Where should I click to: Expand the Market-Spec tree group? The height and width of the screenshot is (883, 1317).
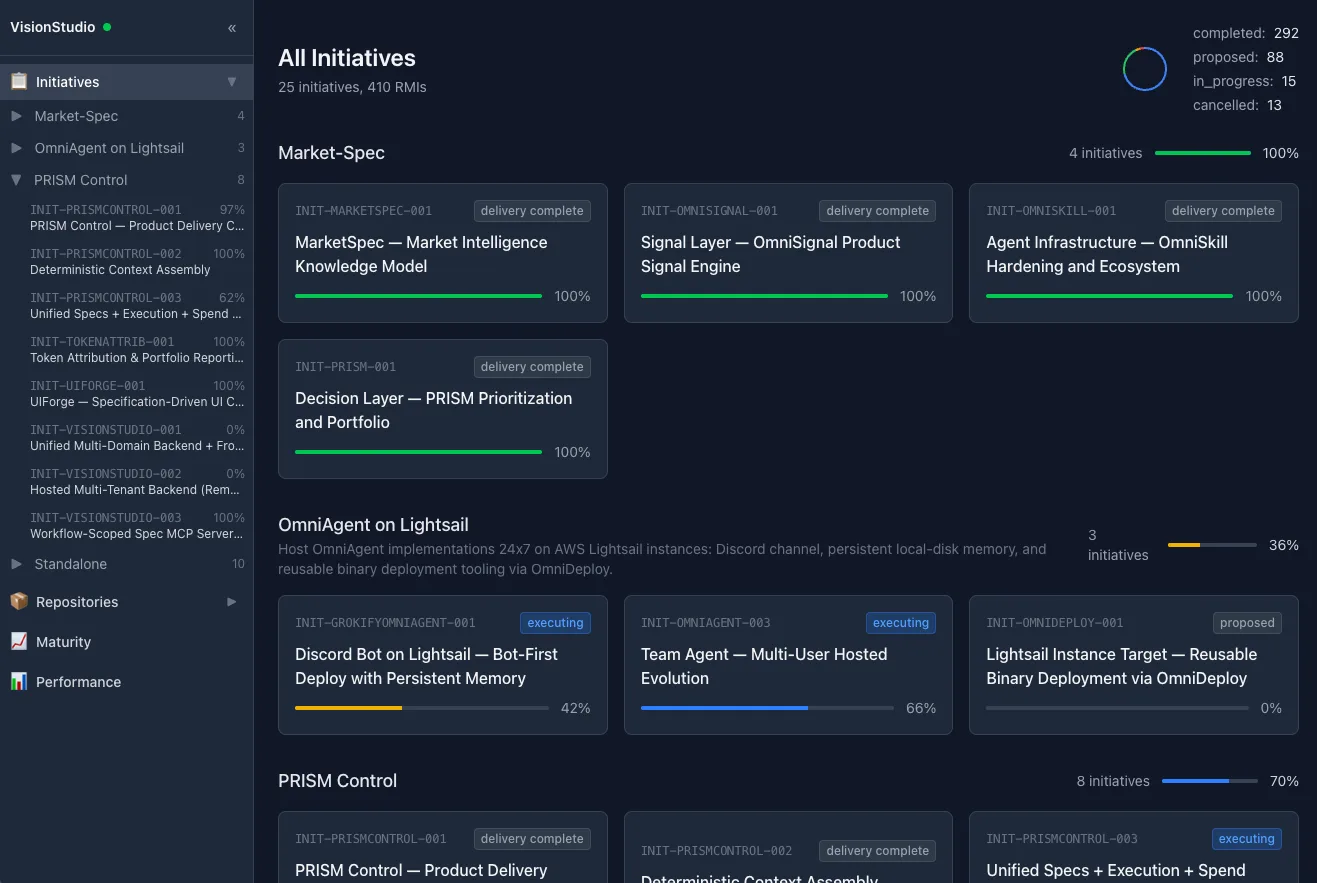pos(16,116)
